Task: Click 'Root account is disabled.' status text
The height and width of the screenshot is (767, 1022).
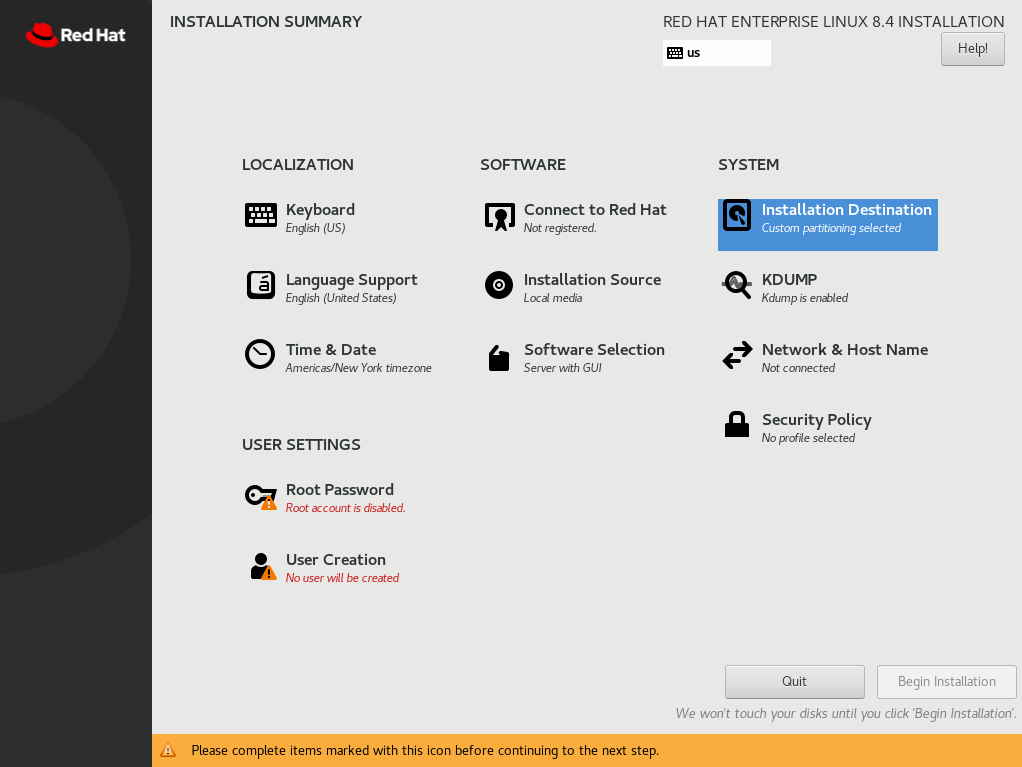Action: (345, 508)
